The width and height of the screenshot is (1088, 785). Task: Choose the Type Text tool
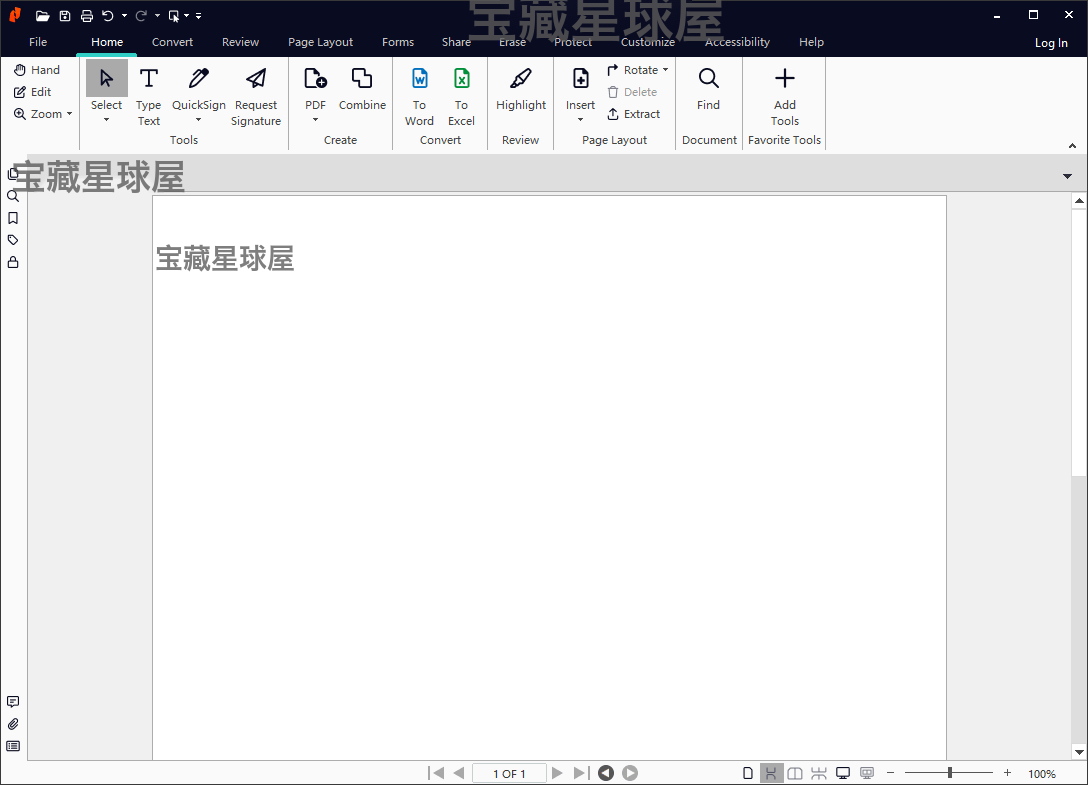click(x=148, y=96)
